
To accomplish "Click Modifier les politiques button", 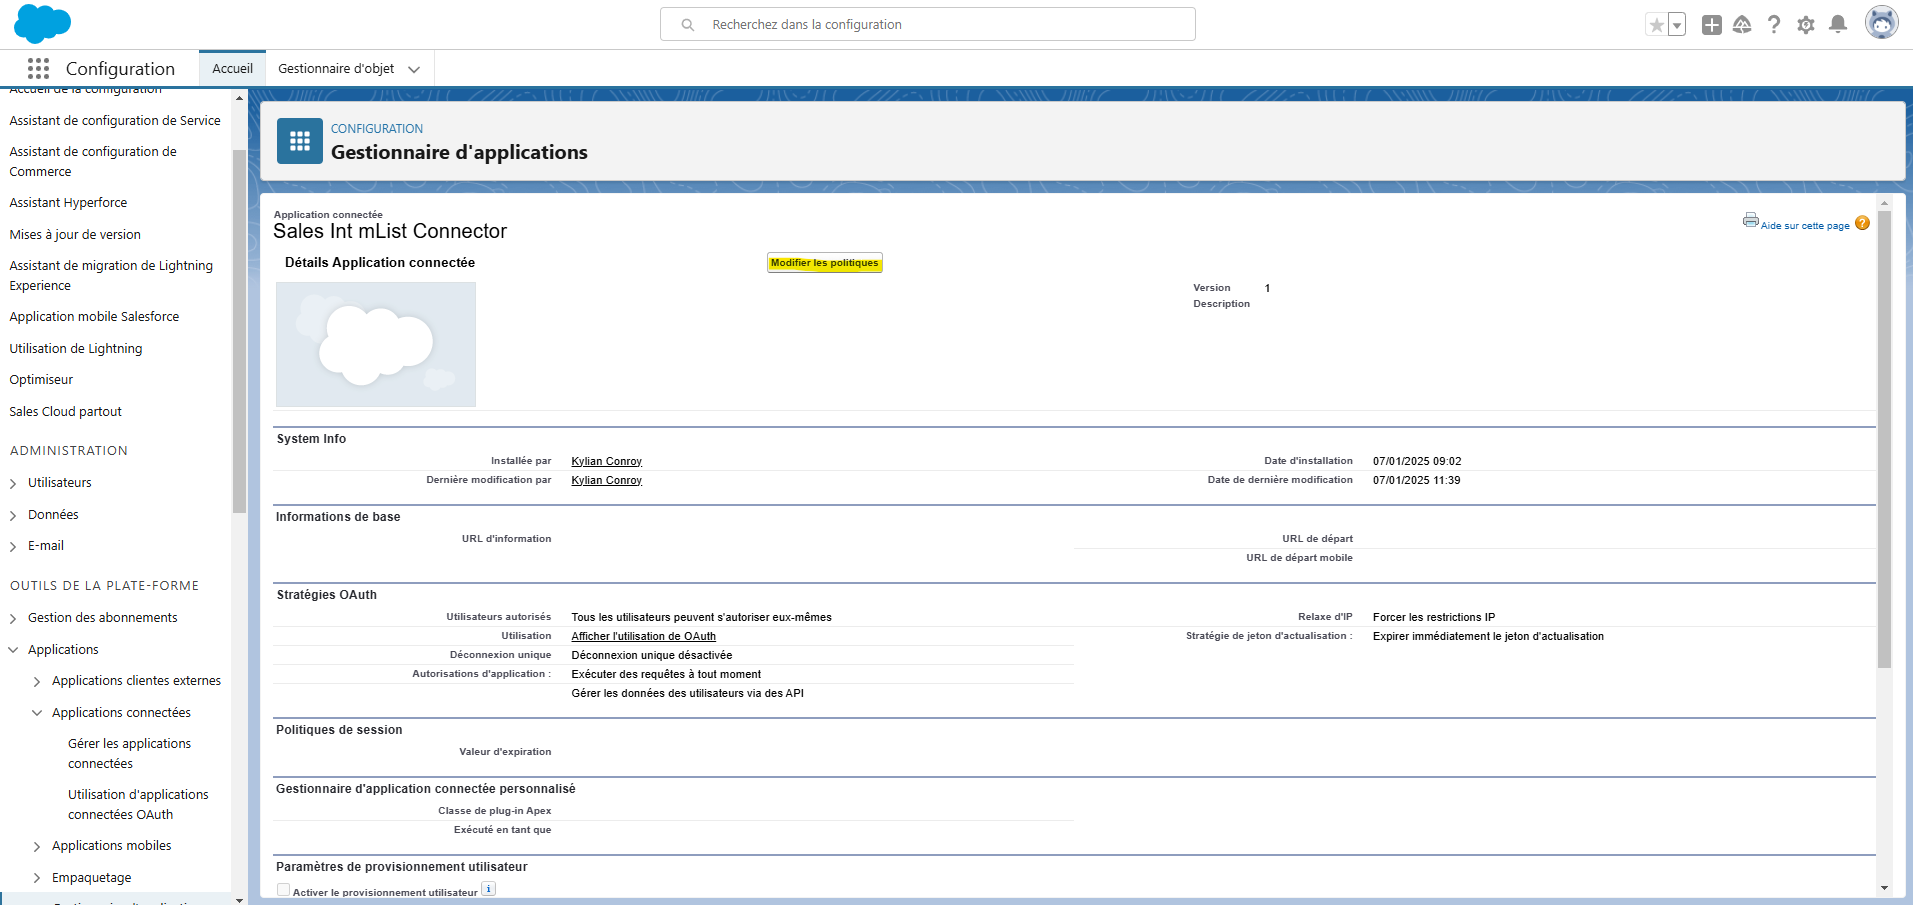I will click(825, 263).
